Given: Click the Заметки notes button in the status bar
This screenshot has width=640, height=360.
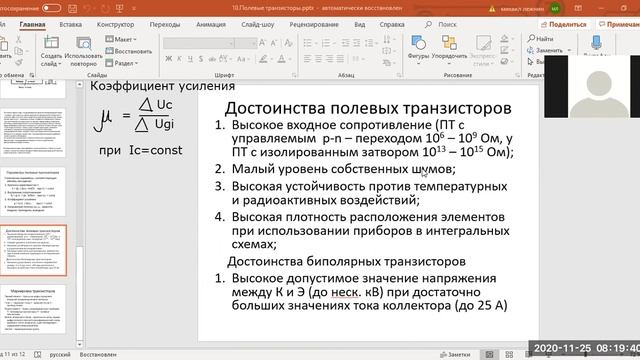Looking at the screenshot, I should click(x=455, y=355).
